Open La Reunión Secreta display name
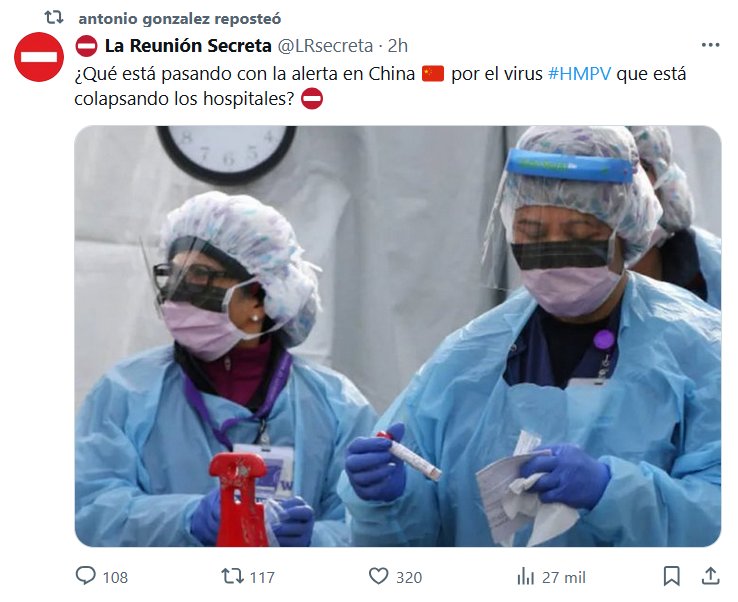The height and width of the screenshot is (602, 738). (x=188, y=46)
